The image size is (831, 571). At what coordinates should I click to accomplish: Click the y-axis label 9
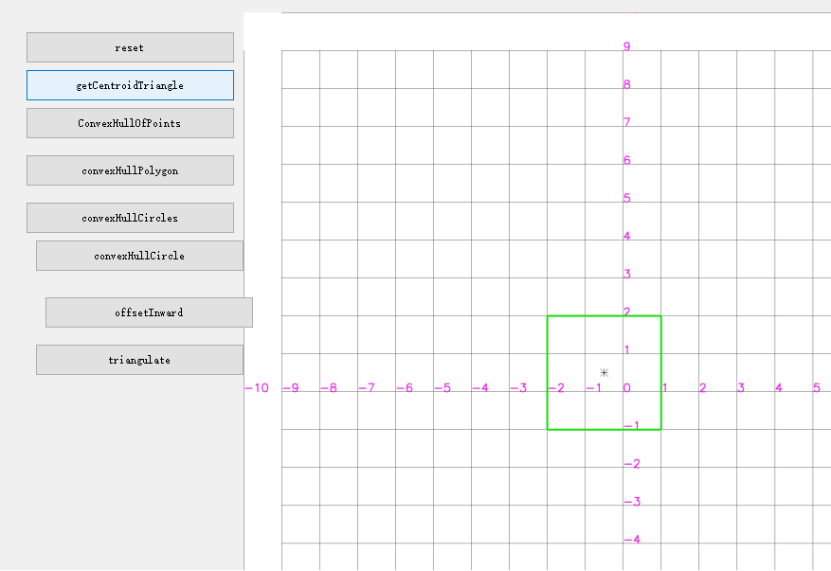(627, 47)
